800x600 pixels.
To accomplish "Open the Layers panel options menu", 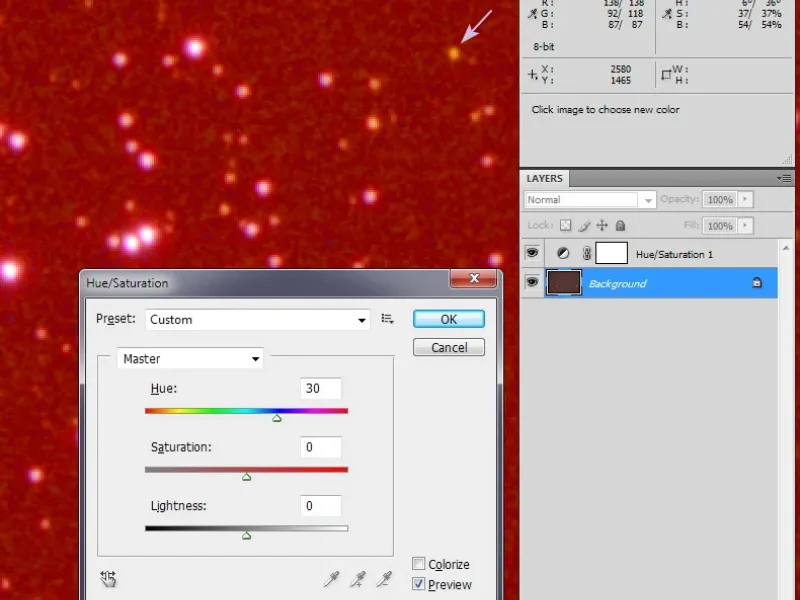I will [785, 178].
